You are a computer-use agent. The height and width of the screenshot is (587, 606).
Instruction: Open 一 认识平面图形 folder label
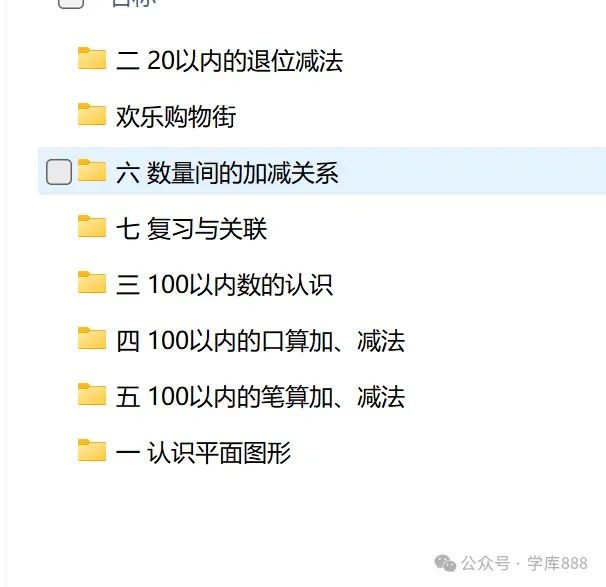[203, 453]
